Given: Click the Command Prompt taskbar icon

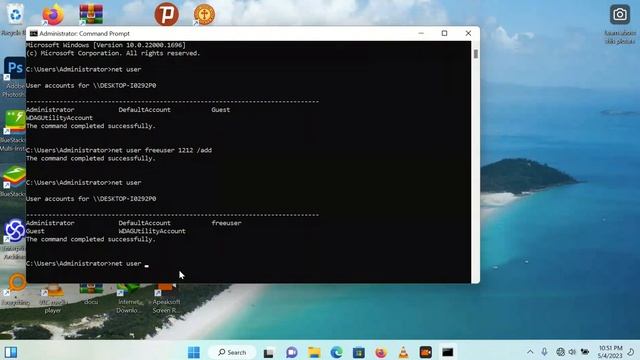Looking at the screenshot, I should click(x=448, y=352).
